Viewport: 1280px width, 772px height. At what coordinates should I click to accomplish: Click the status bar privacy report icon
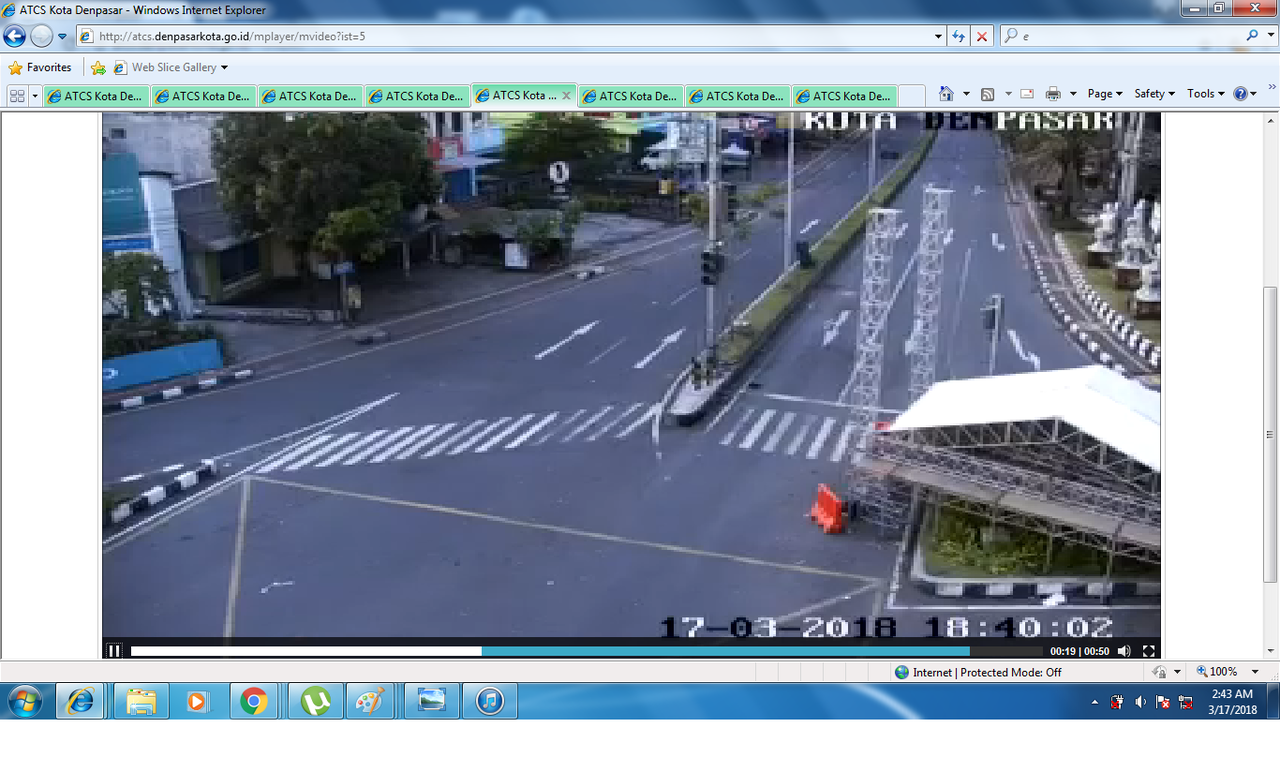point(1160,672)
